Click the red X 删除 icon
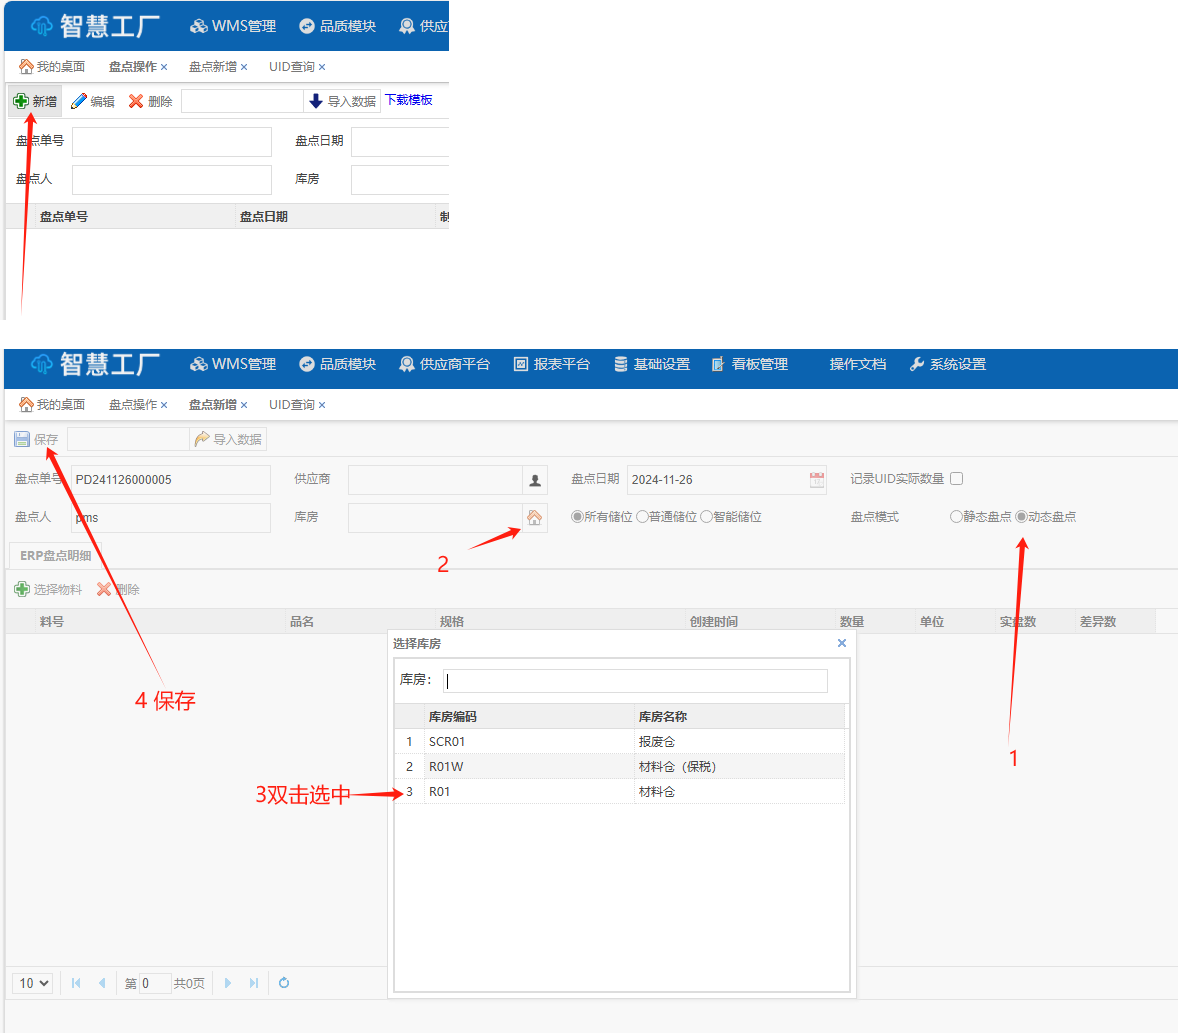This screenshot has height=1033, width=1178. (136, 101)
